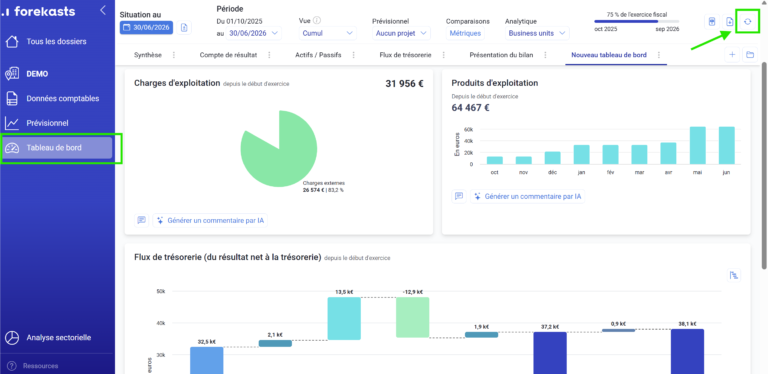This screenshot has width=768, height=374.
Task: Refresh the dashboard data
Action: (748, 22)
